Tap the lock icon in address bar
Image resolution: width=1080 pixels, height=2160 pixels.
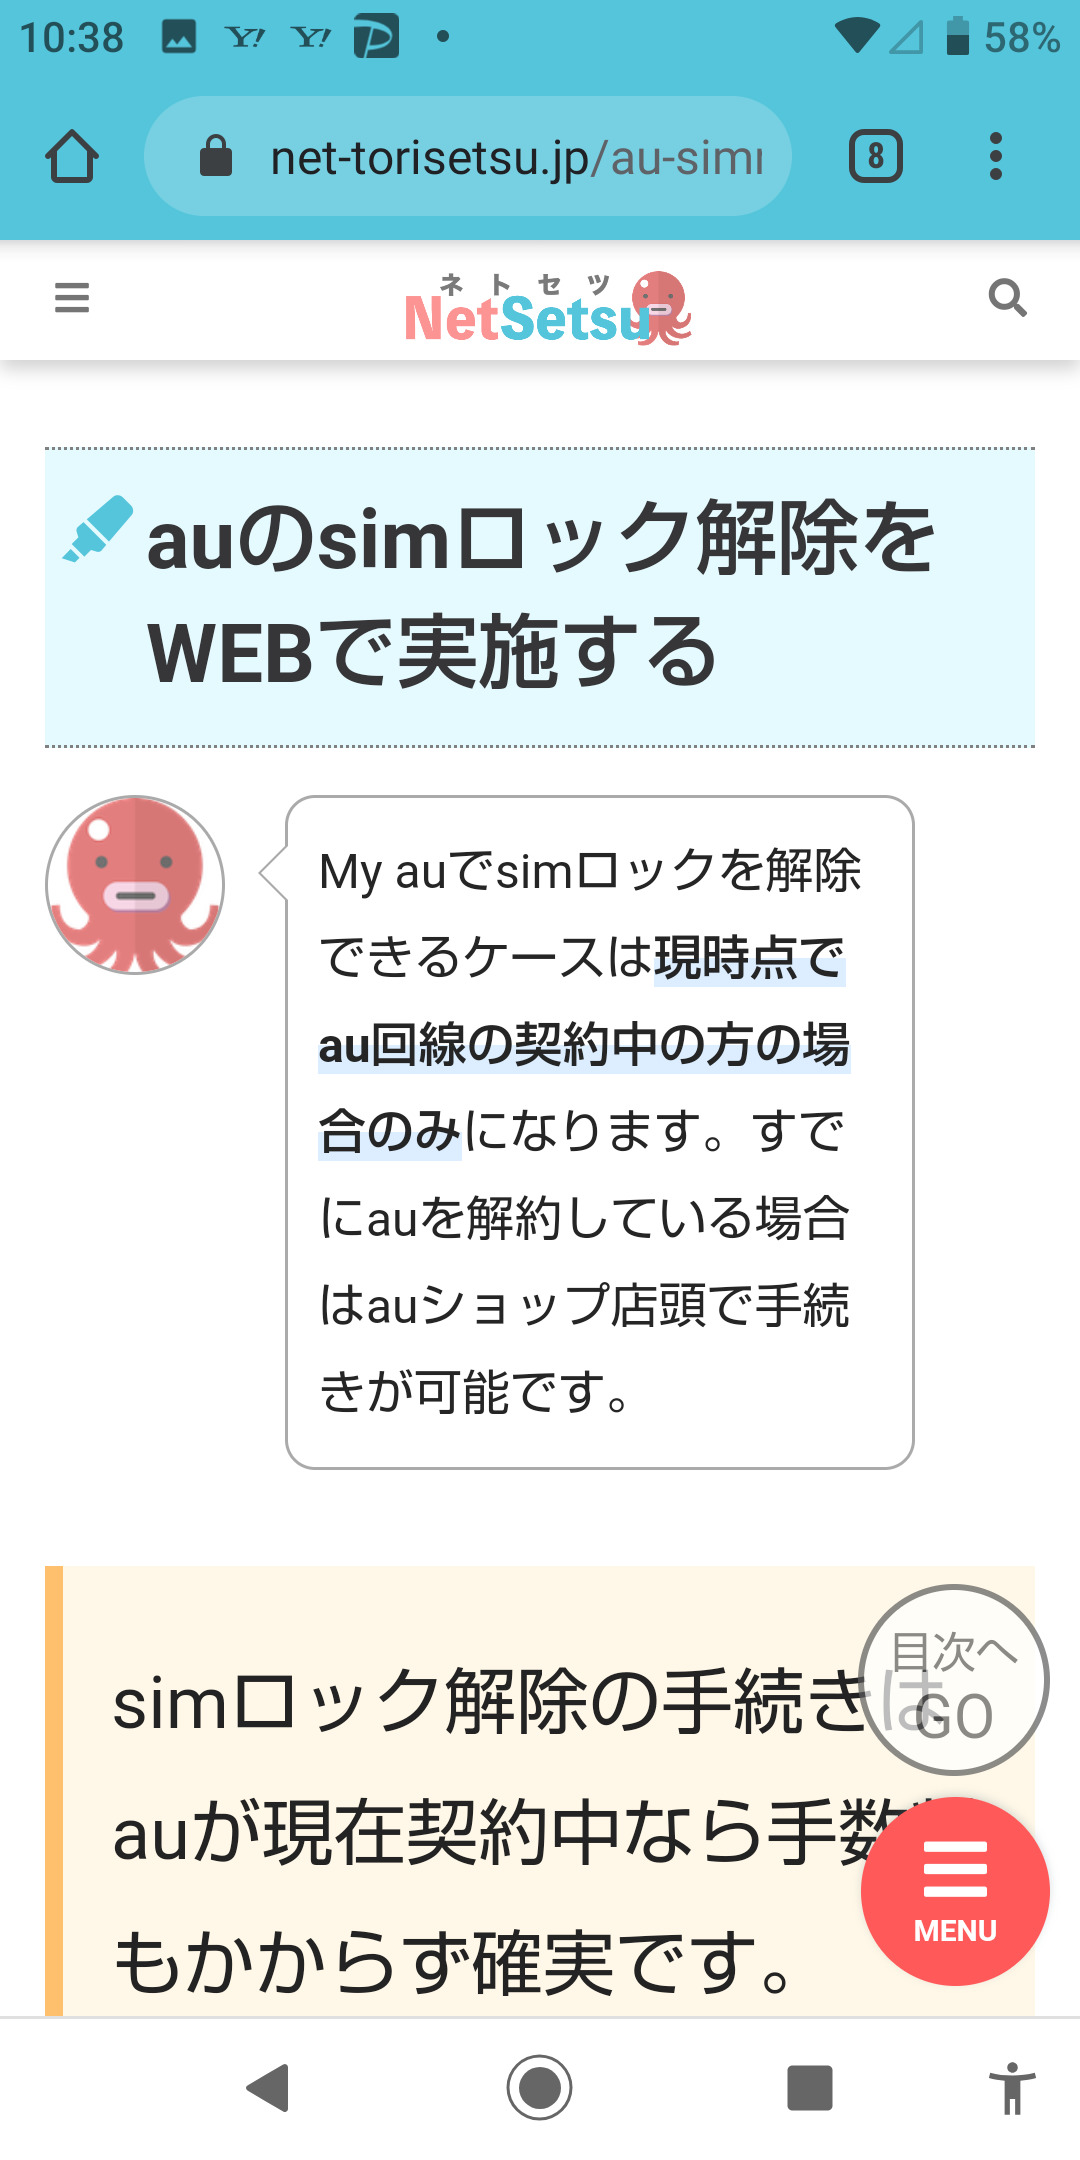point(216,157)
